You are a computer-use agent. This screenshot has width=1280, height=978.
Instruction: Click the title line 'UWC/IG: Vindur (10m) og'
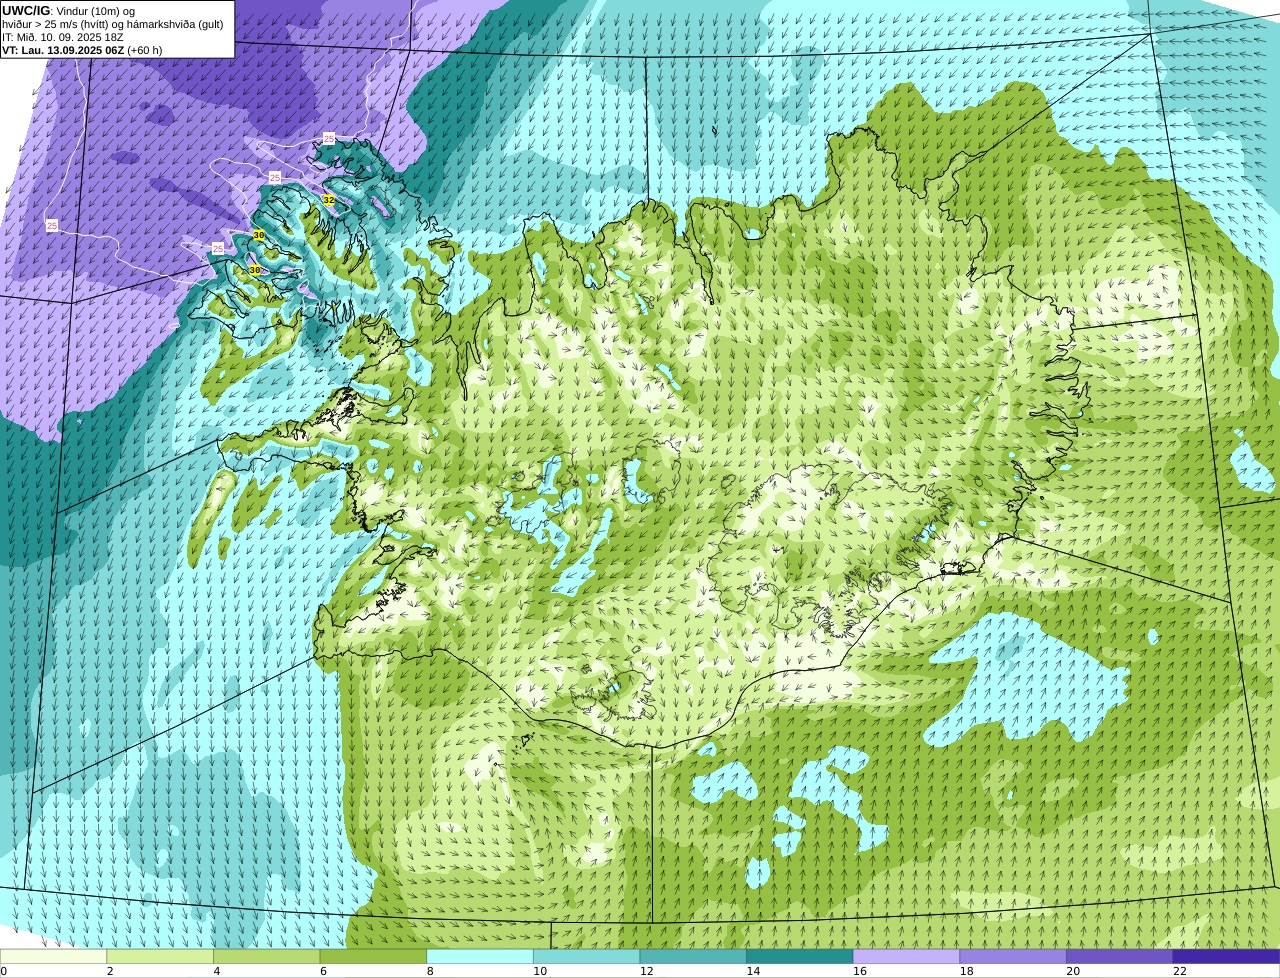[x=69, y=11]
